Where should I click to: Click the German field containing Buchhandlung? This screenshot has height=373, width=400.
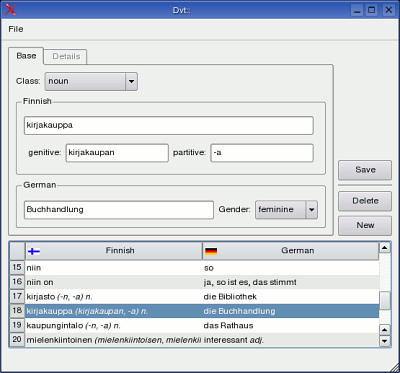click(x=119, y=210)
